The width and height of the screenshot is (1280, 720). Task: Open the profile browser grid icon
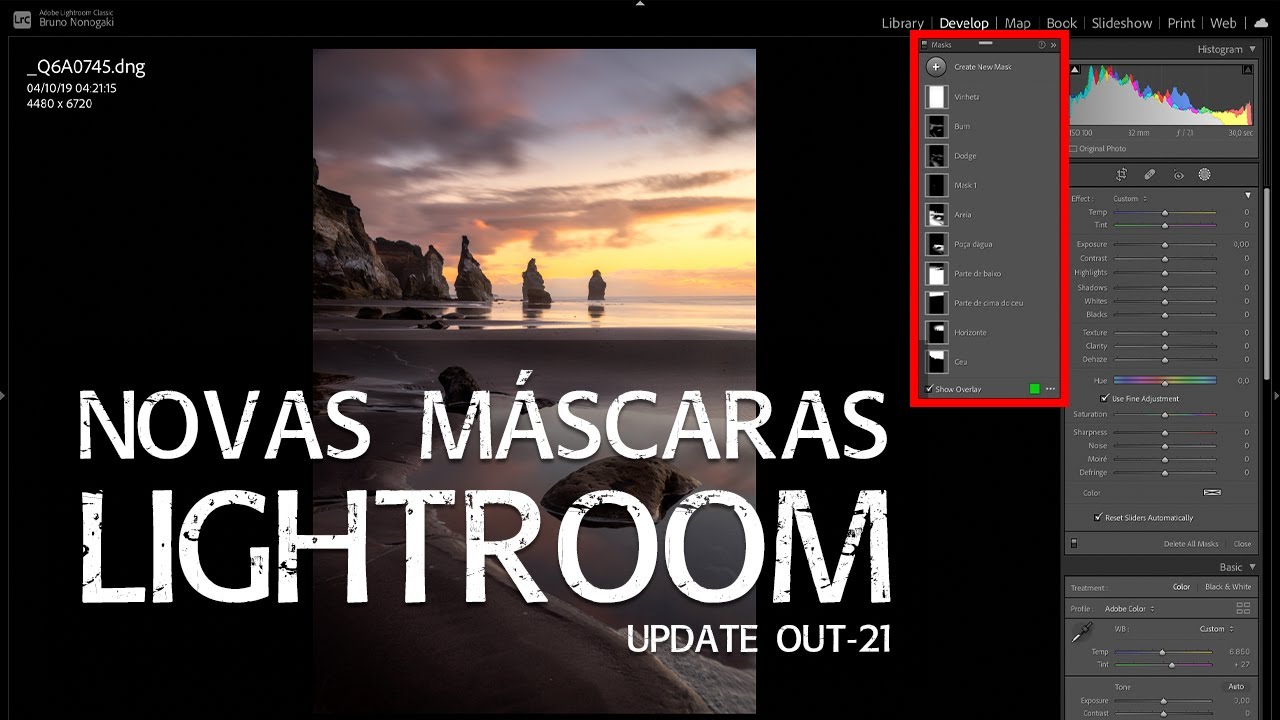pyautogui.click(x=1243, y=608)
